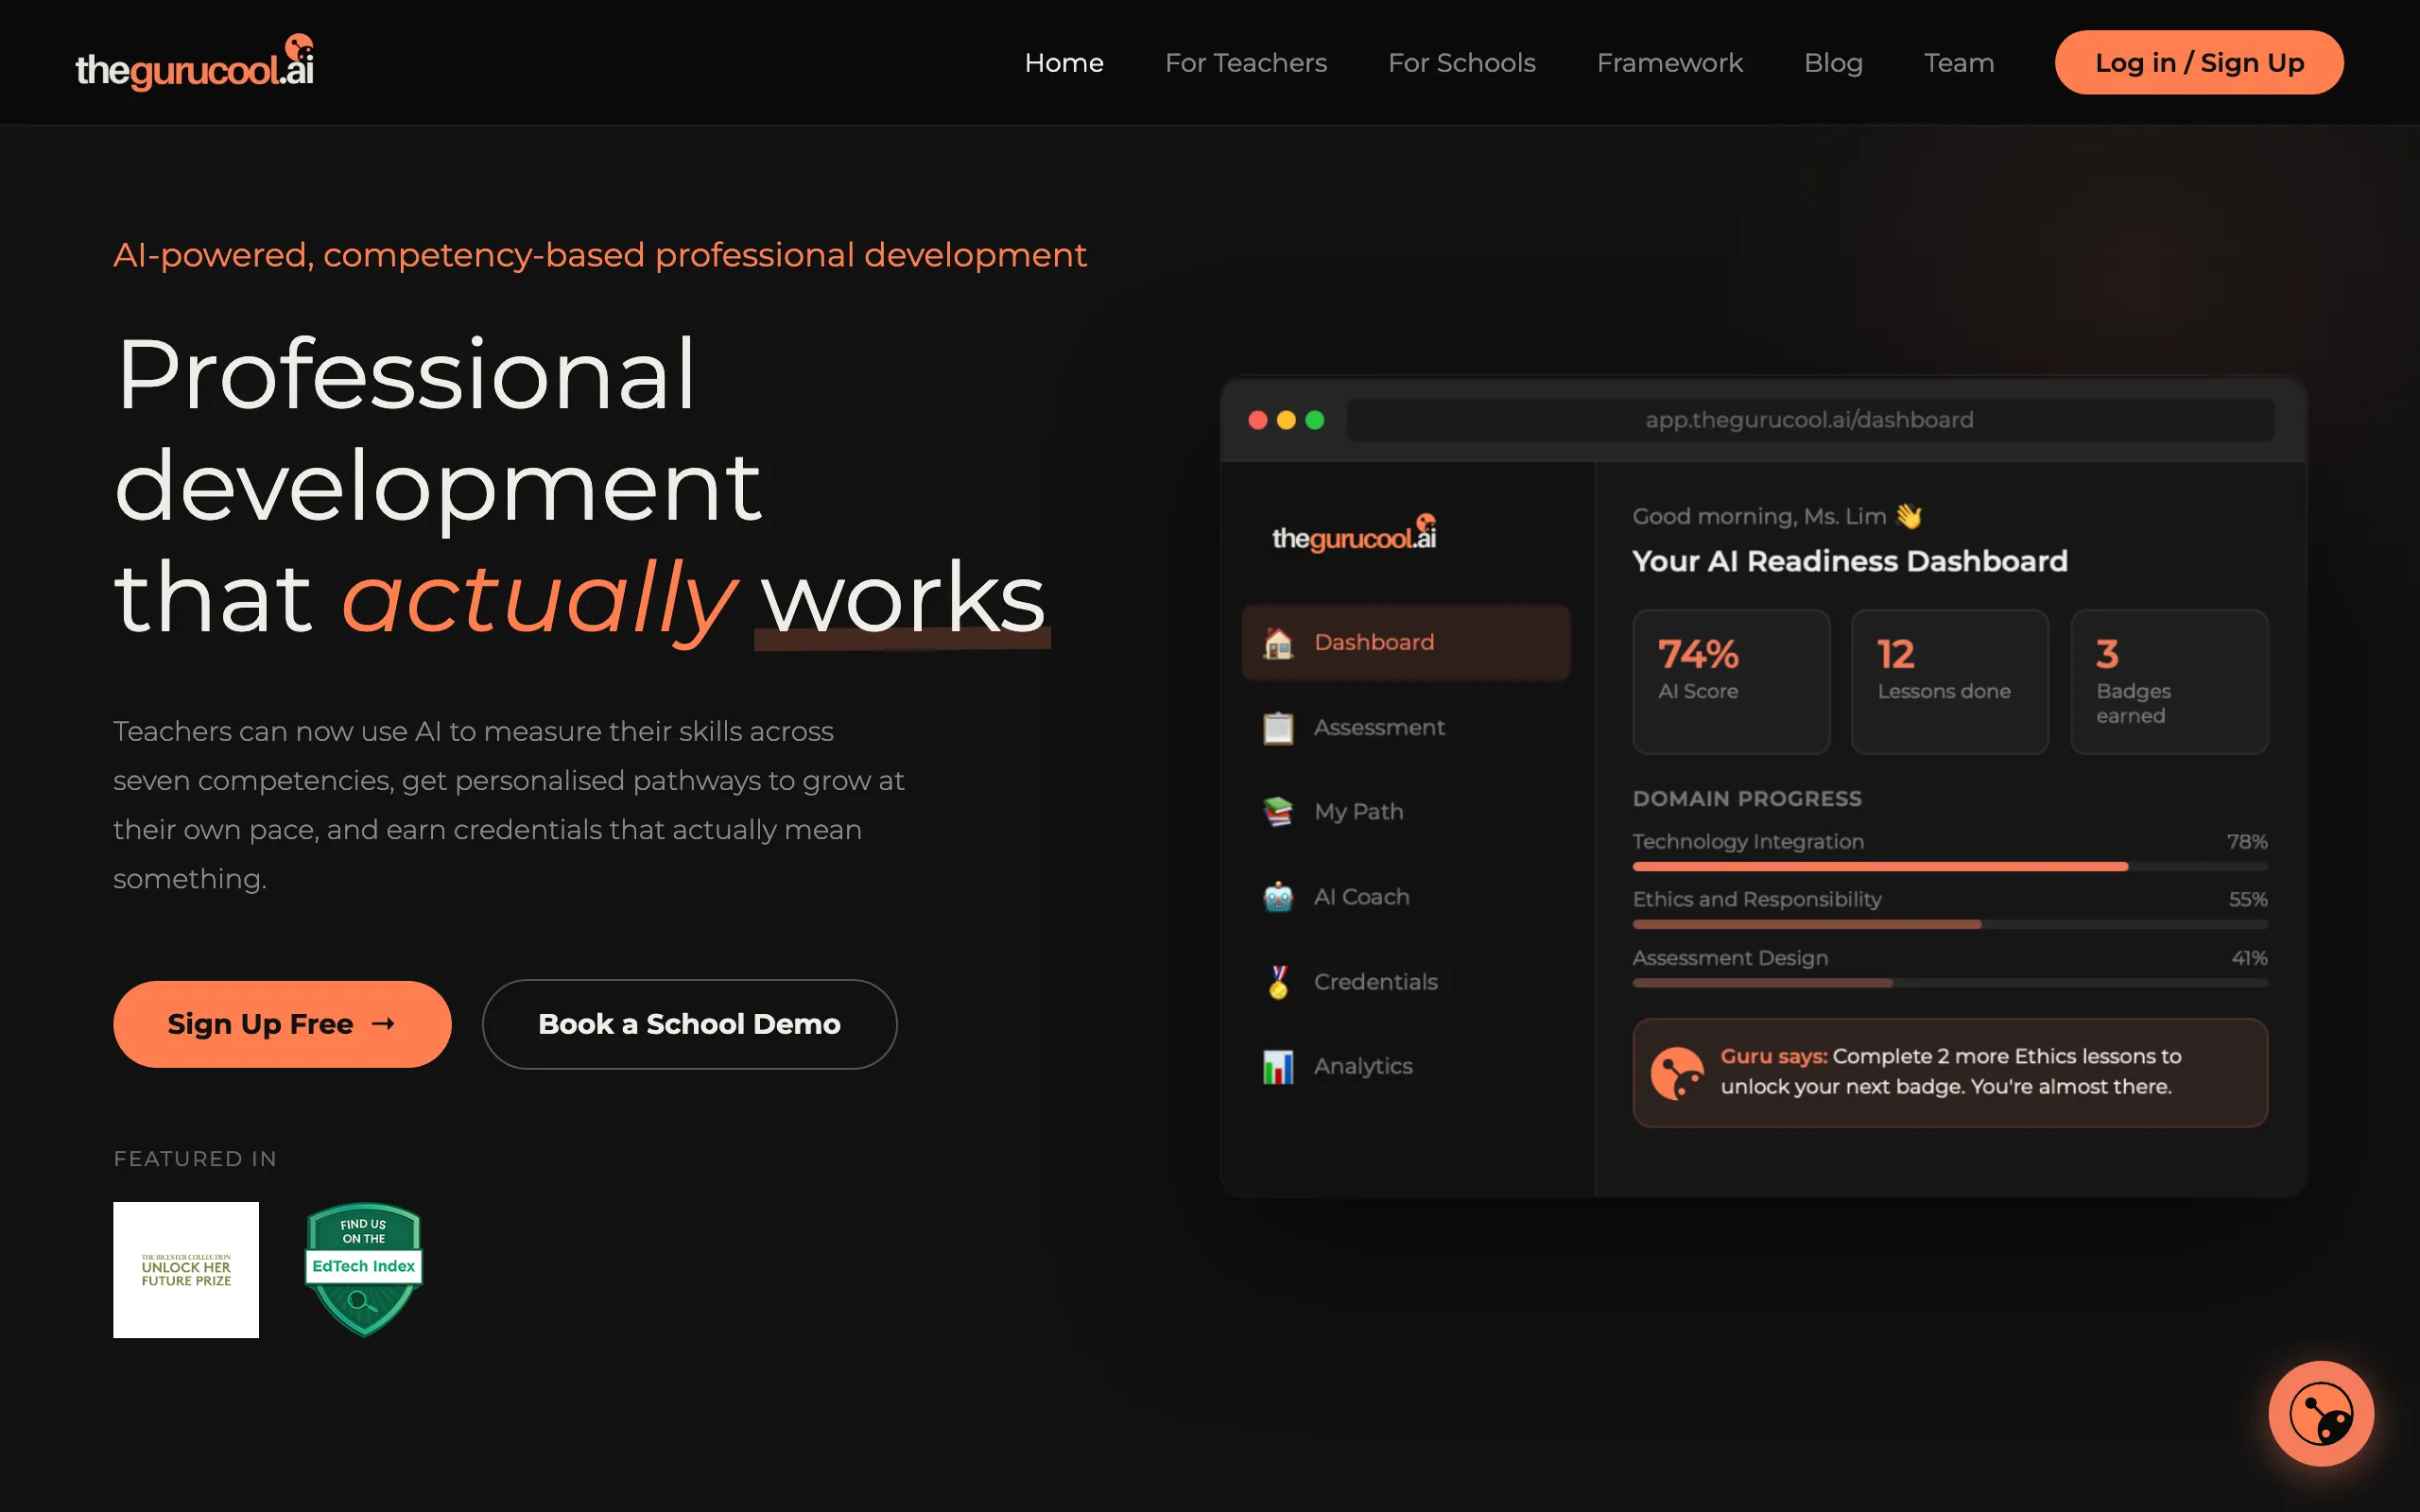Click the 'Ethics and Responsibility' label
This screenshot has height=1512, width=2420.
1757,899
